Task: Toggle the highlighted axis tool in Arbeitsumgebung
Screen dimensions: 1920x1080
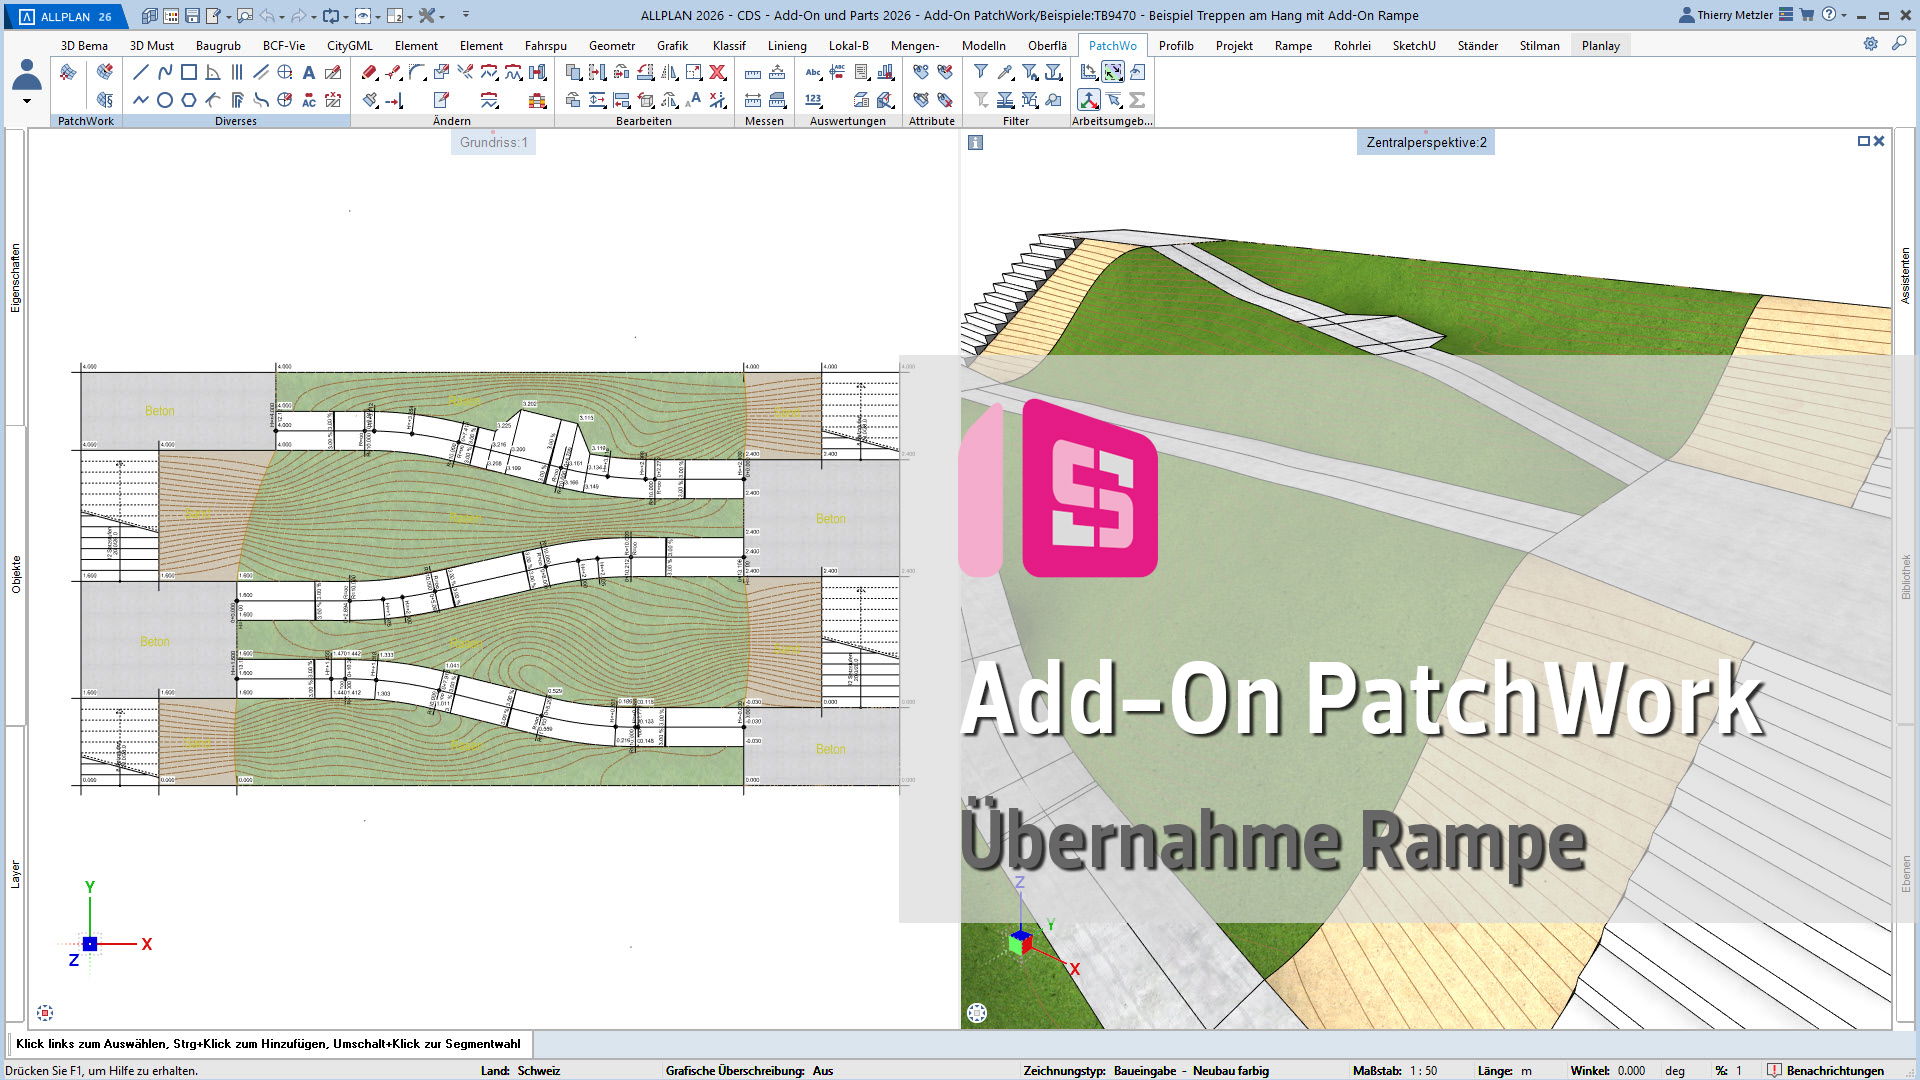Action: point(1088,100)
